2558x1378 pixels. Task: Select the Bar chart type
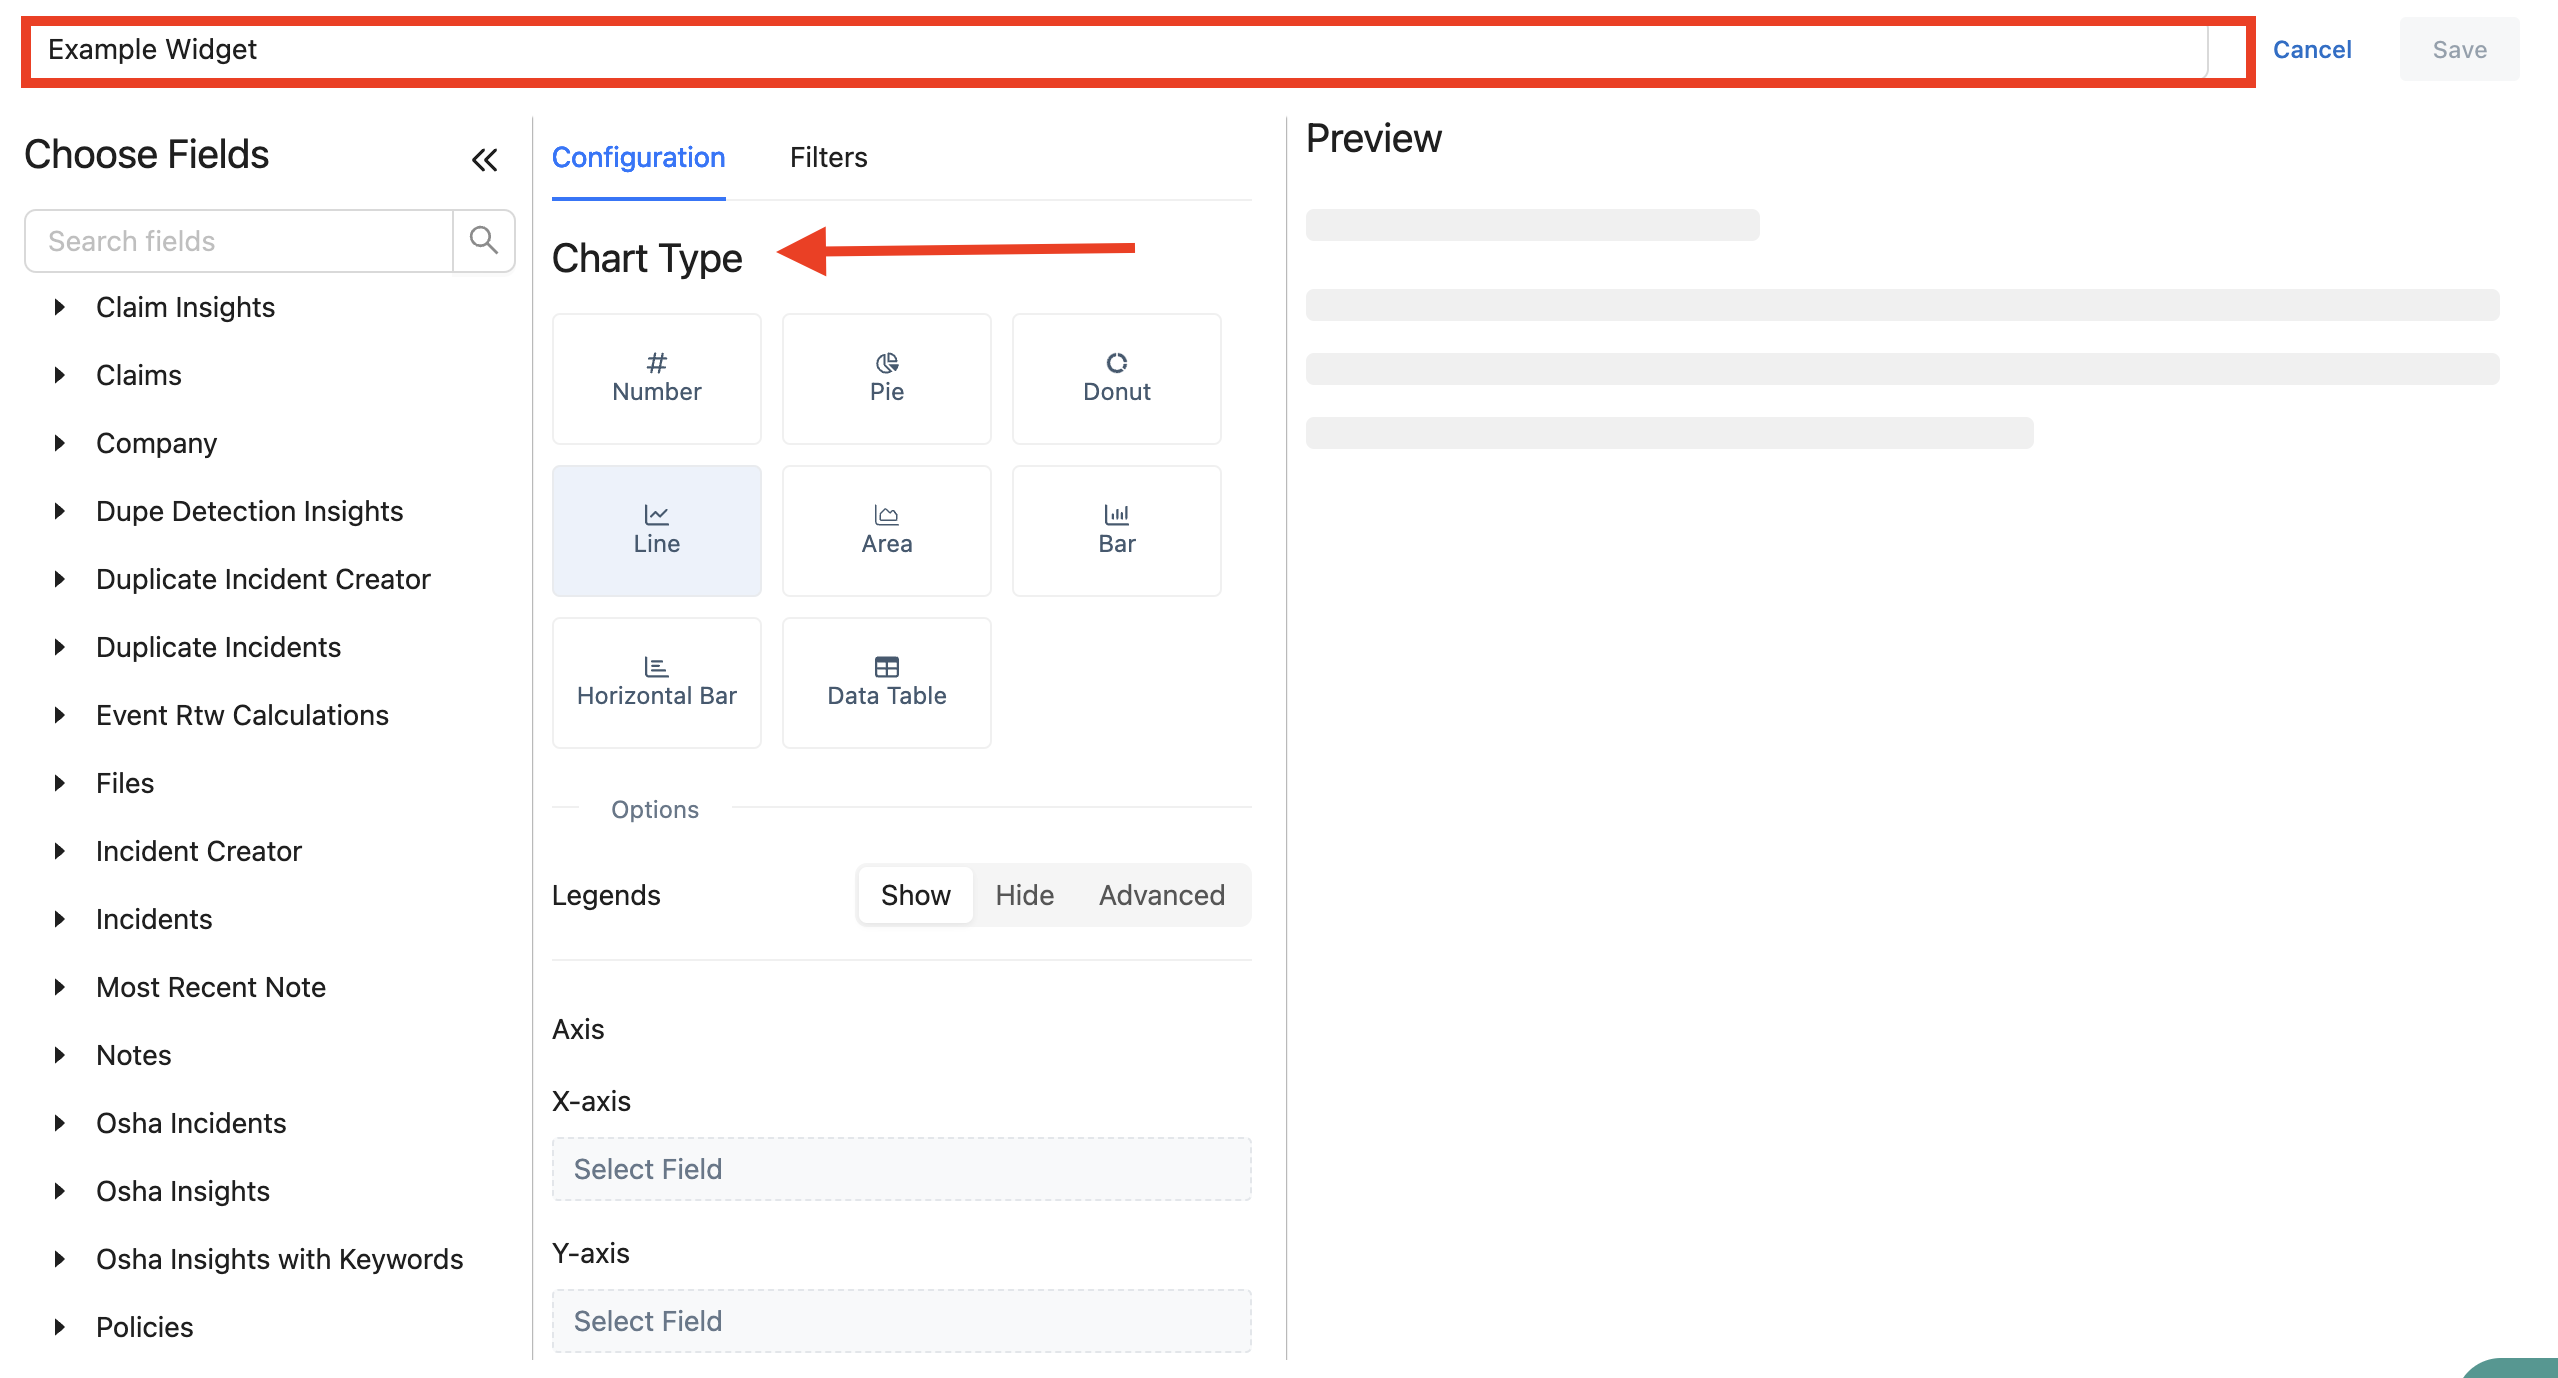tap(1116, 531)
